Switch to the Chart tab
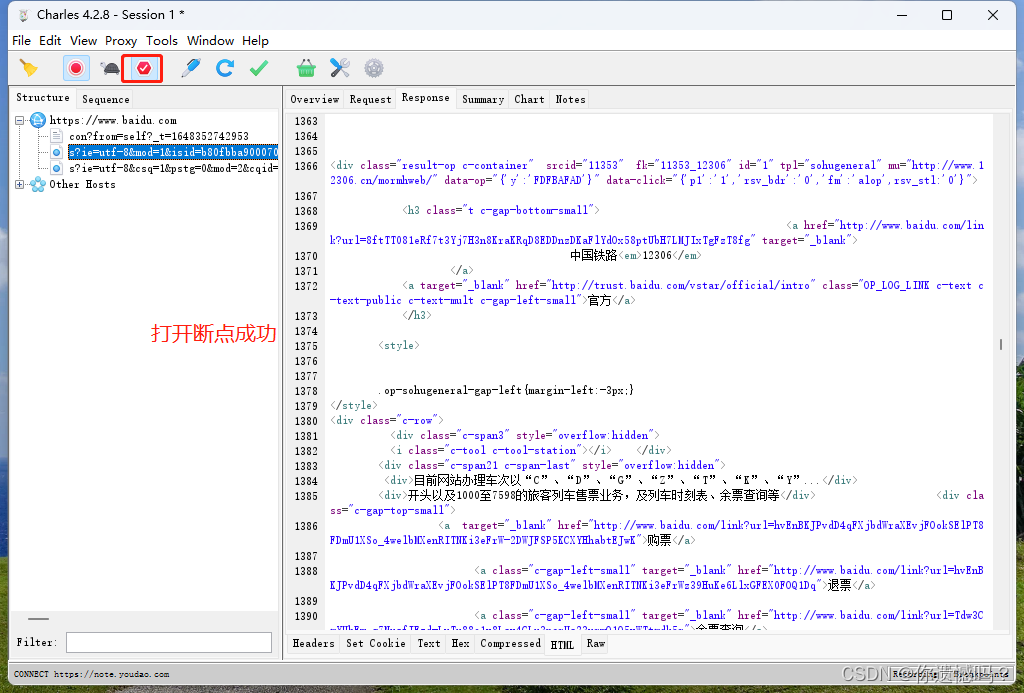Image resolution: width=1024 pixels, height=693 pixels. (x=529, y=99)
